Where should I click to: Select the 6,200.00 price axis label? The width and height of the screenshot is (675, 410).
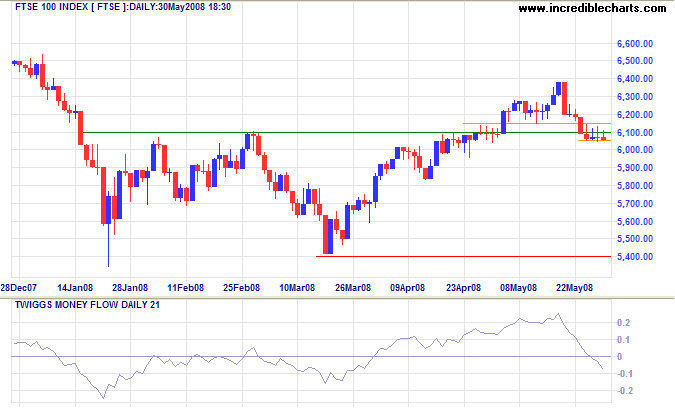(635, 115)
